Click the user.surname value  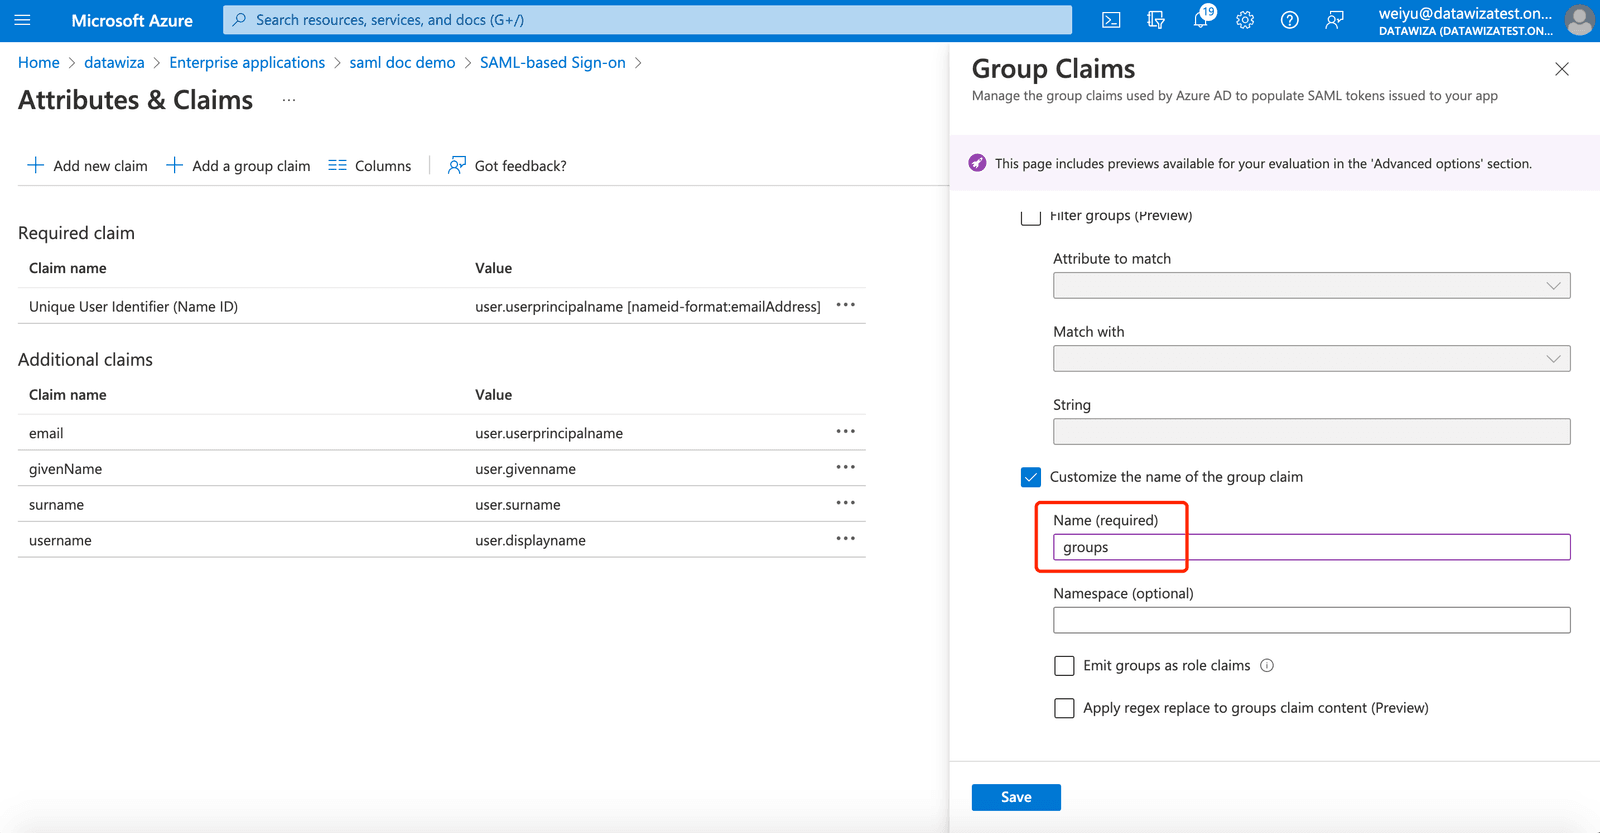click(518, 505)
